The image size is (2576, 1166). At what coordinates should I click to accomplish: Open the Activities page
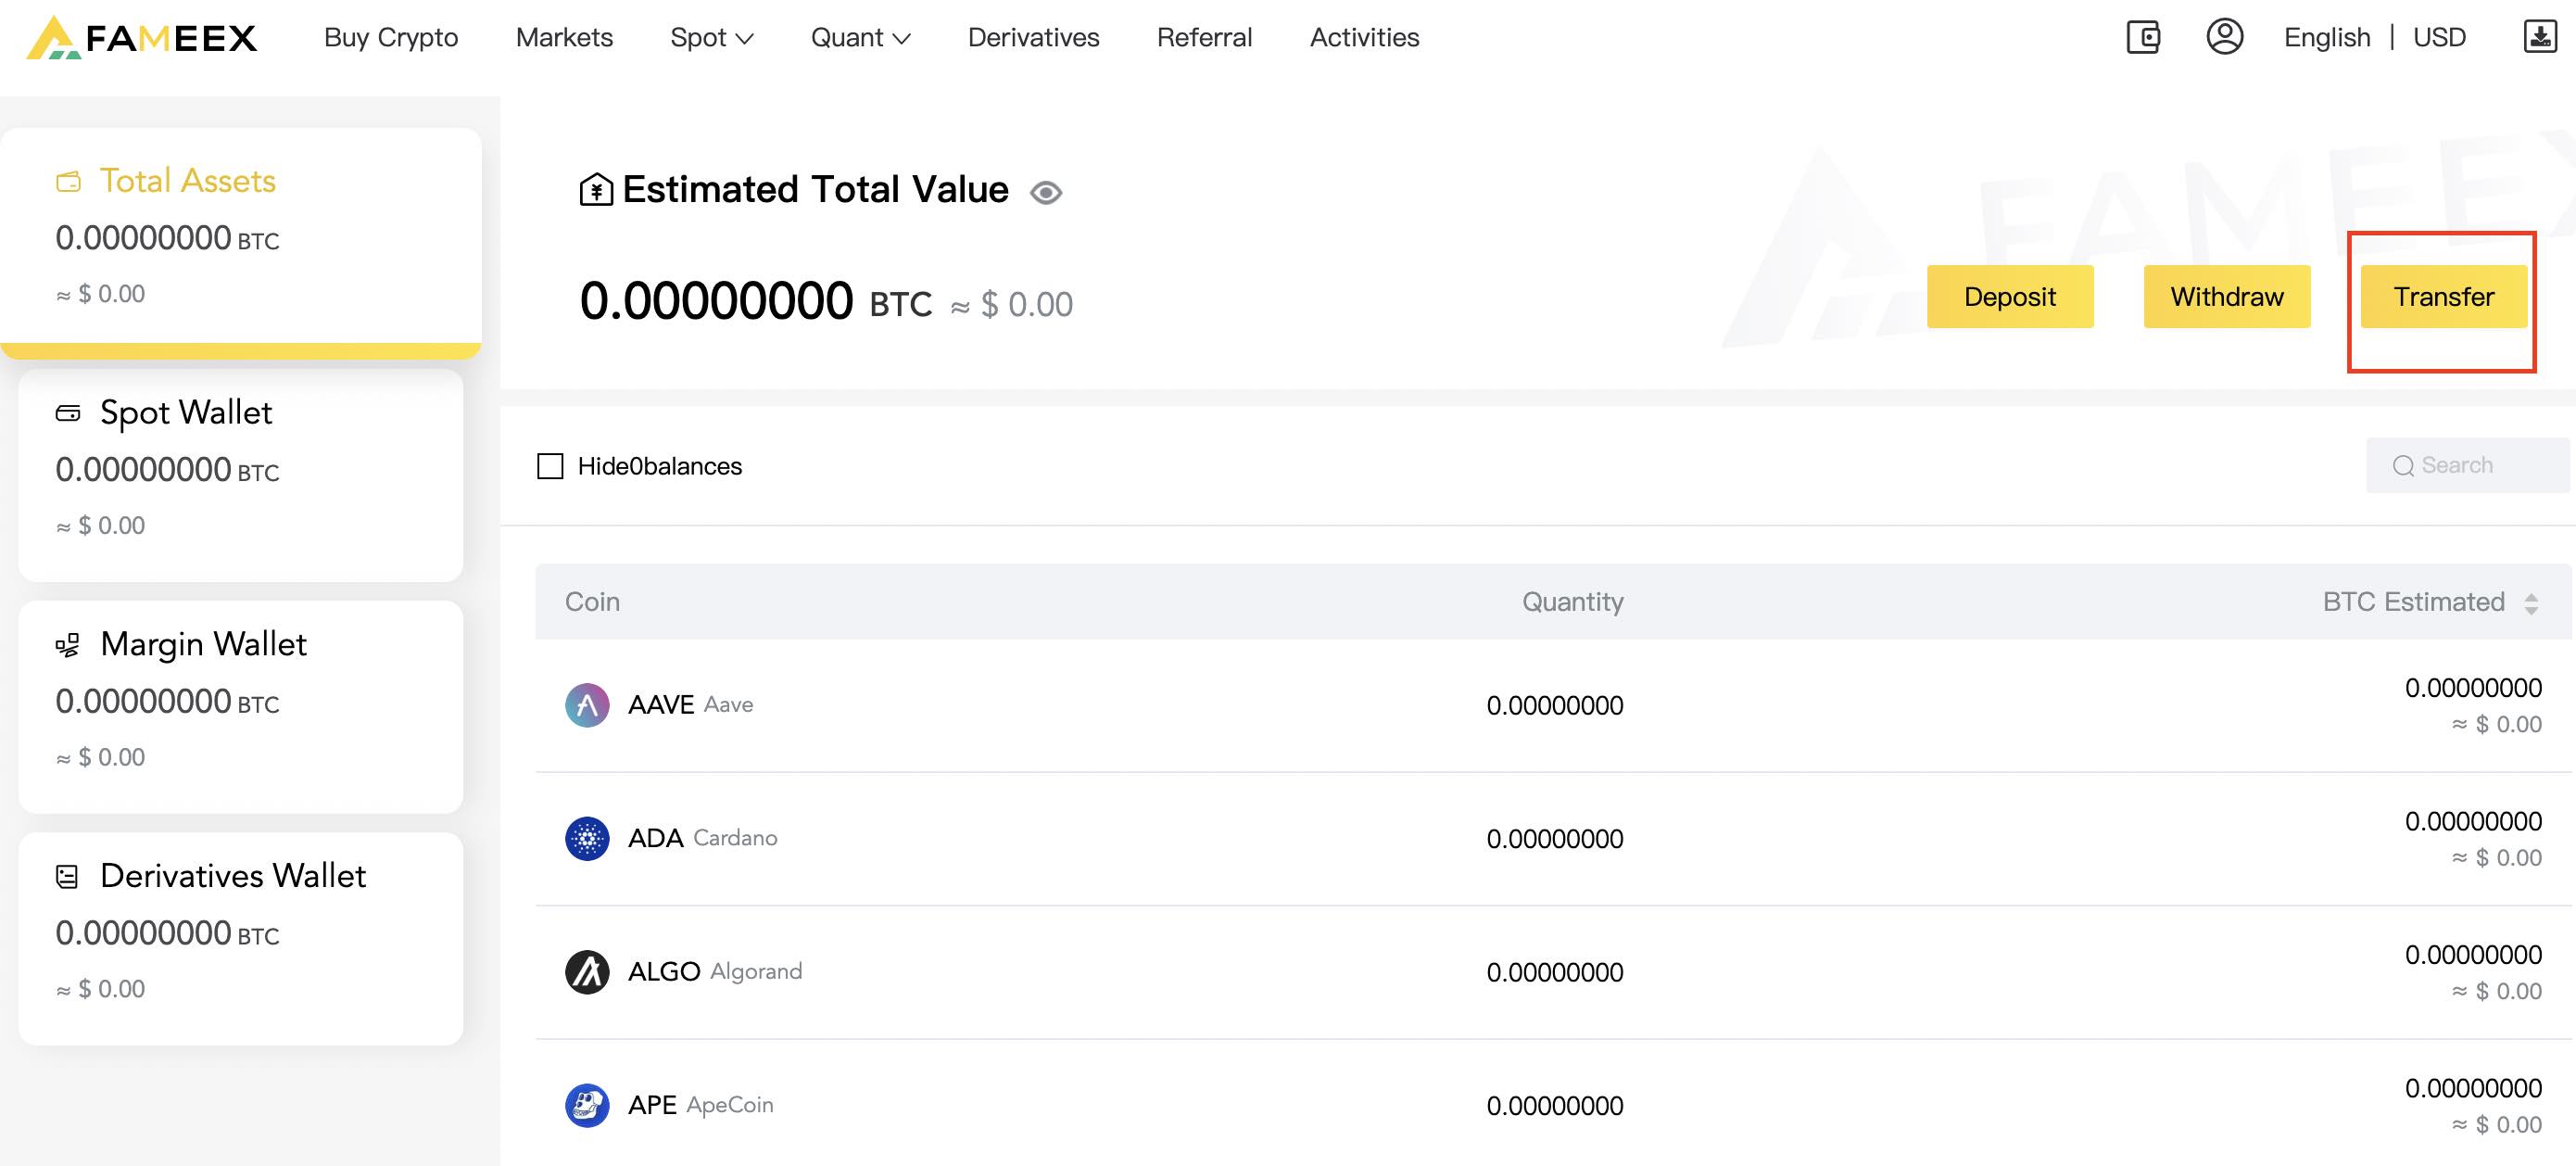click(x=1364, y=38)
